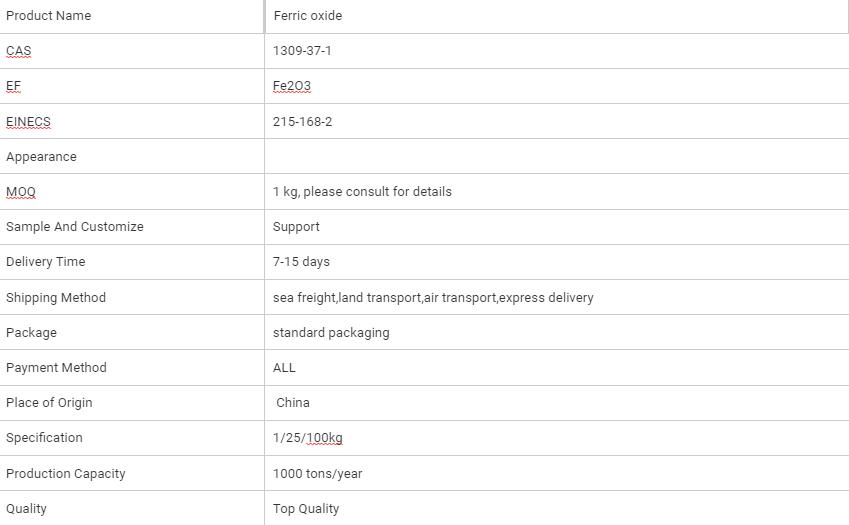Click the China origin value
This screenshot has height=525, width=849.
[293, 402]
